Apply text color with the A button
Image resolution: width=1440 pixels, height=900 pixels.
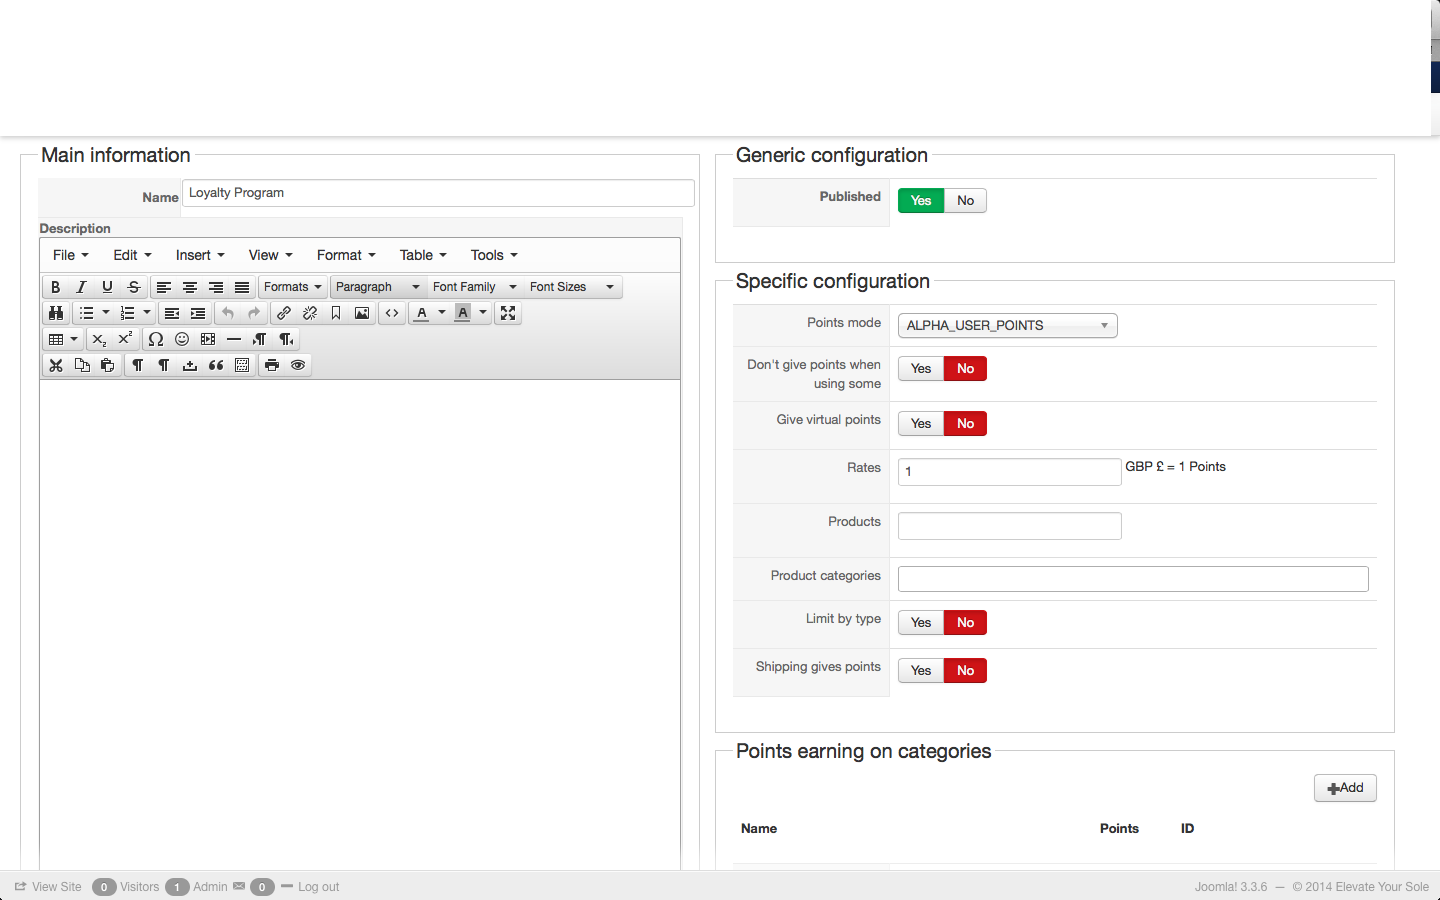click(422, 313)
